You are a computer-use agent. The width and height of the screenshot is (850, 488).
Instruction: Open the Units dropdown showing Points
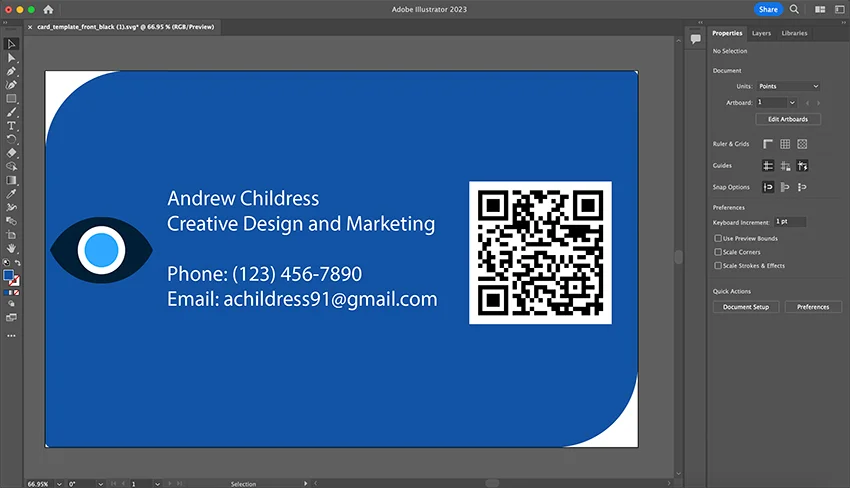(788, 86)
